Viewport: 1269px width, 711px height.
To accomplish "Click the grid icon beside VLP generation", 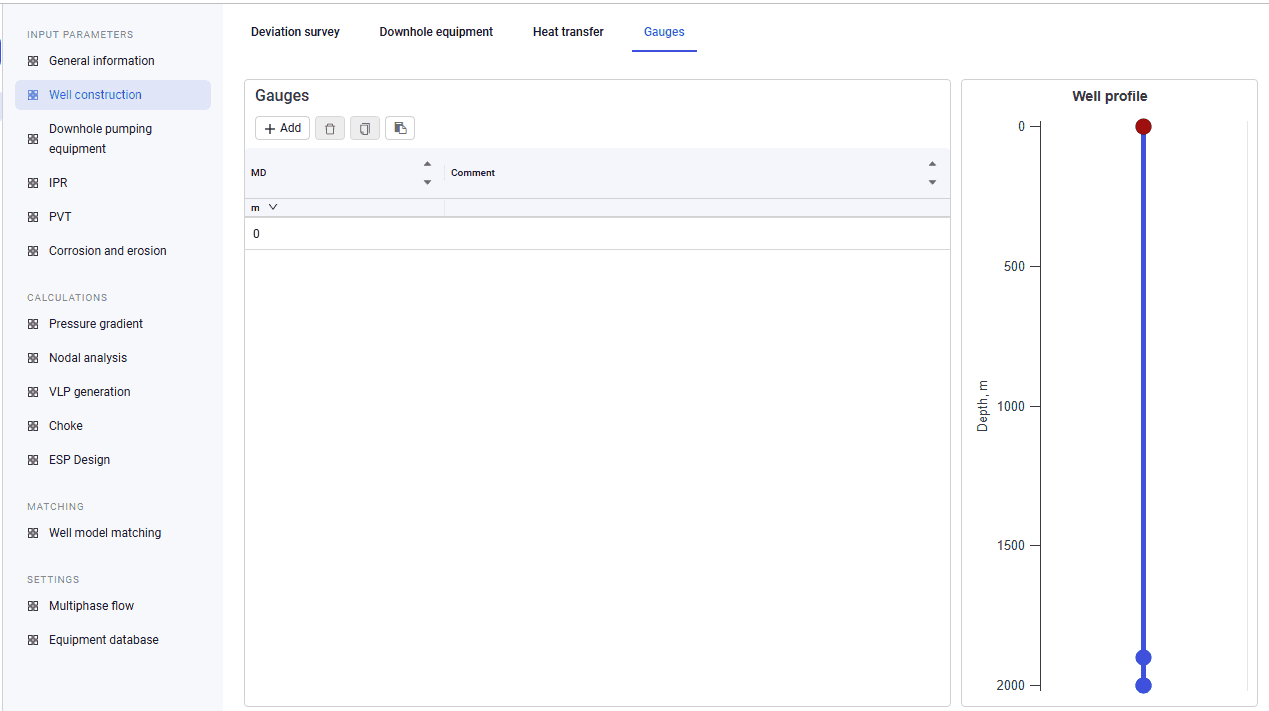I will point(33,392).
